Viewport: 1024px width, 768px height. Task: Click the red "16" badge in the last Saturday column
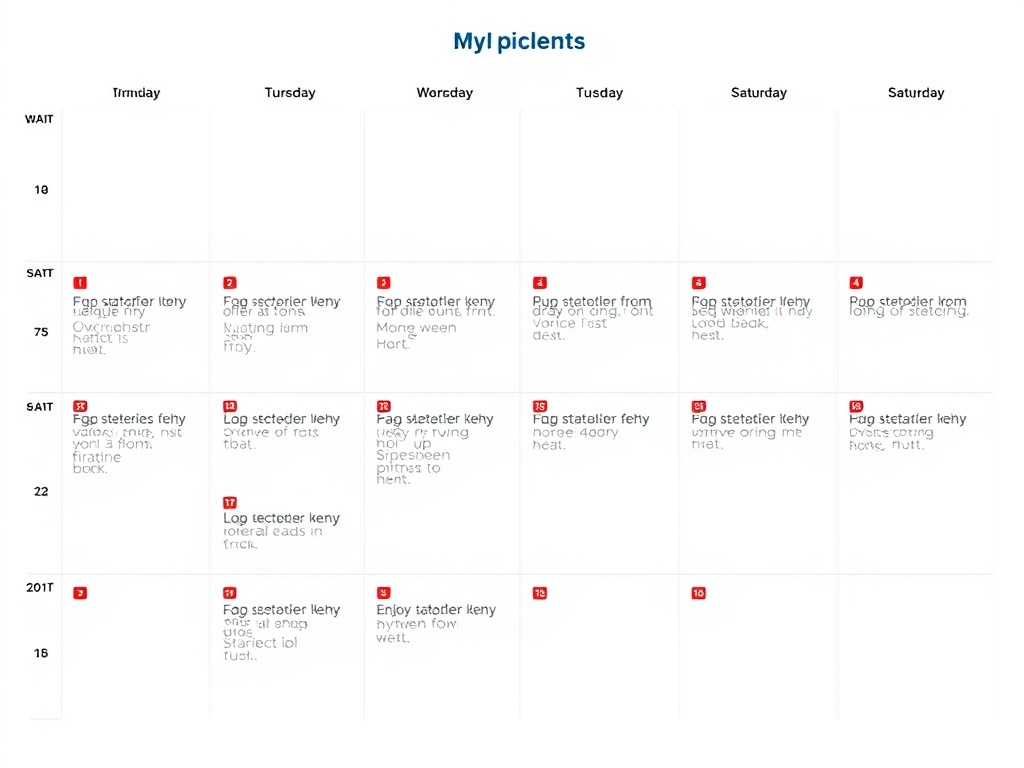855,407
